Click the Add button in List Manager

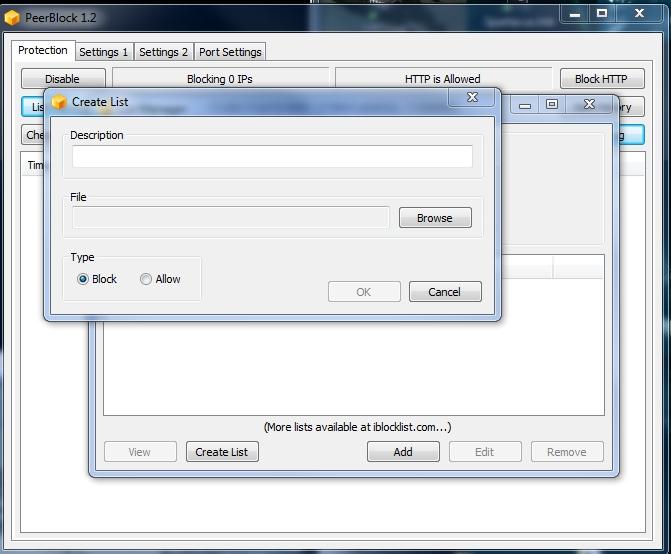[403, 452]
